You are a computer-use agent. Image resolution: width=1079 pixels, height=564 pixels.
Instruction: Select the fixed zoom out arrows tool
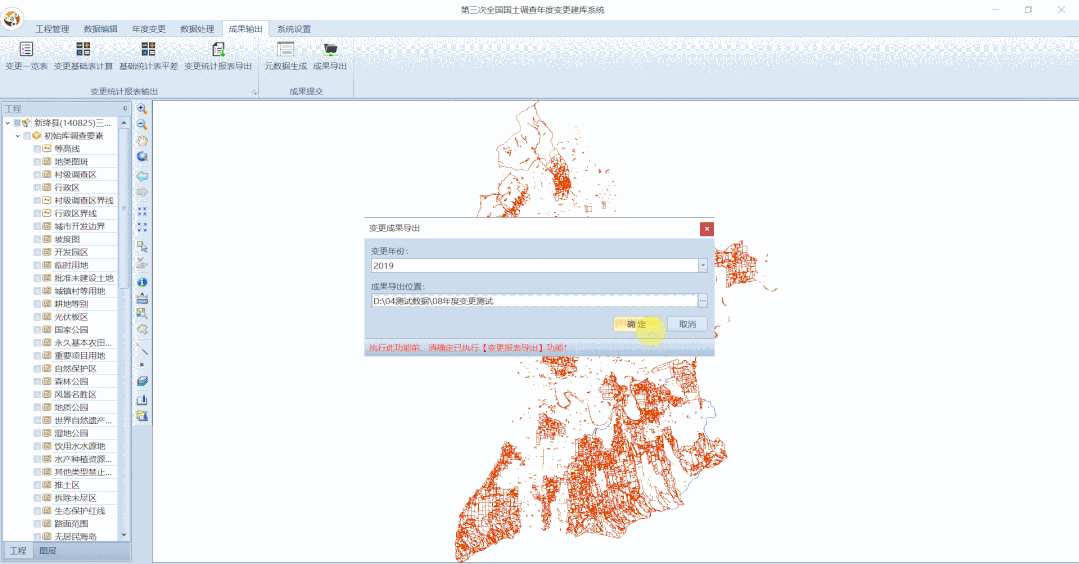click(x=142, y=226)
